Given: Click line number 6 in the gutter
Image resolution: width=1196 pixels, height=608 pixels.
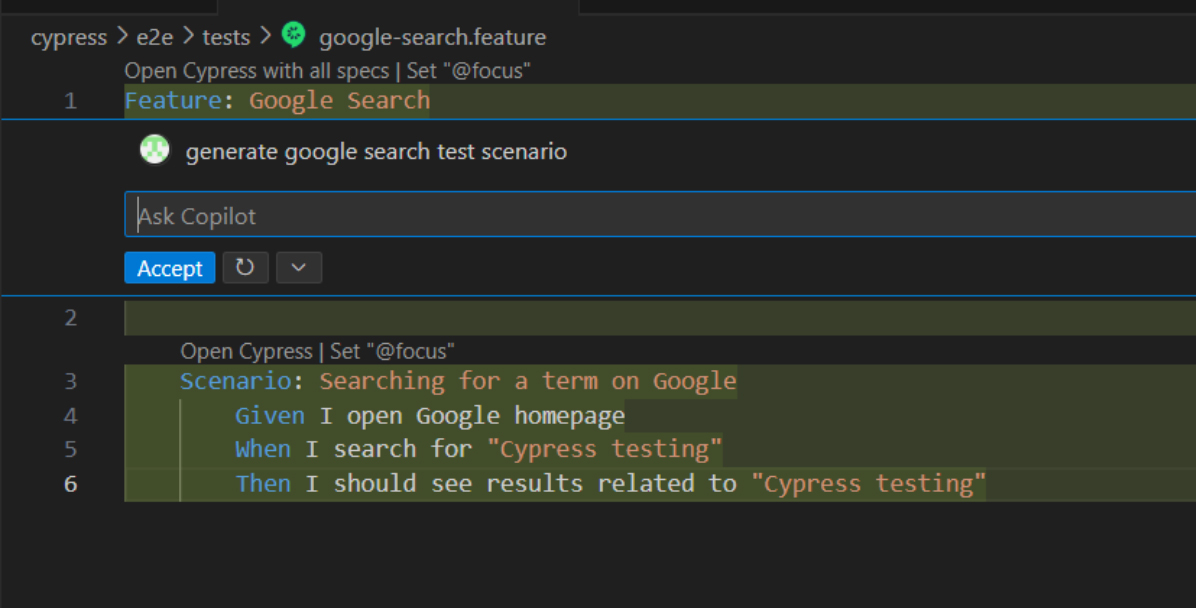Looking at the screenshot, I should click(x=70, y=484).
